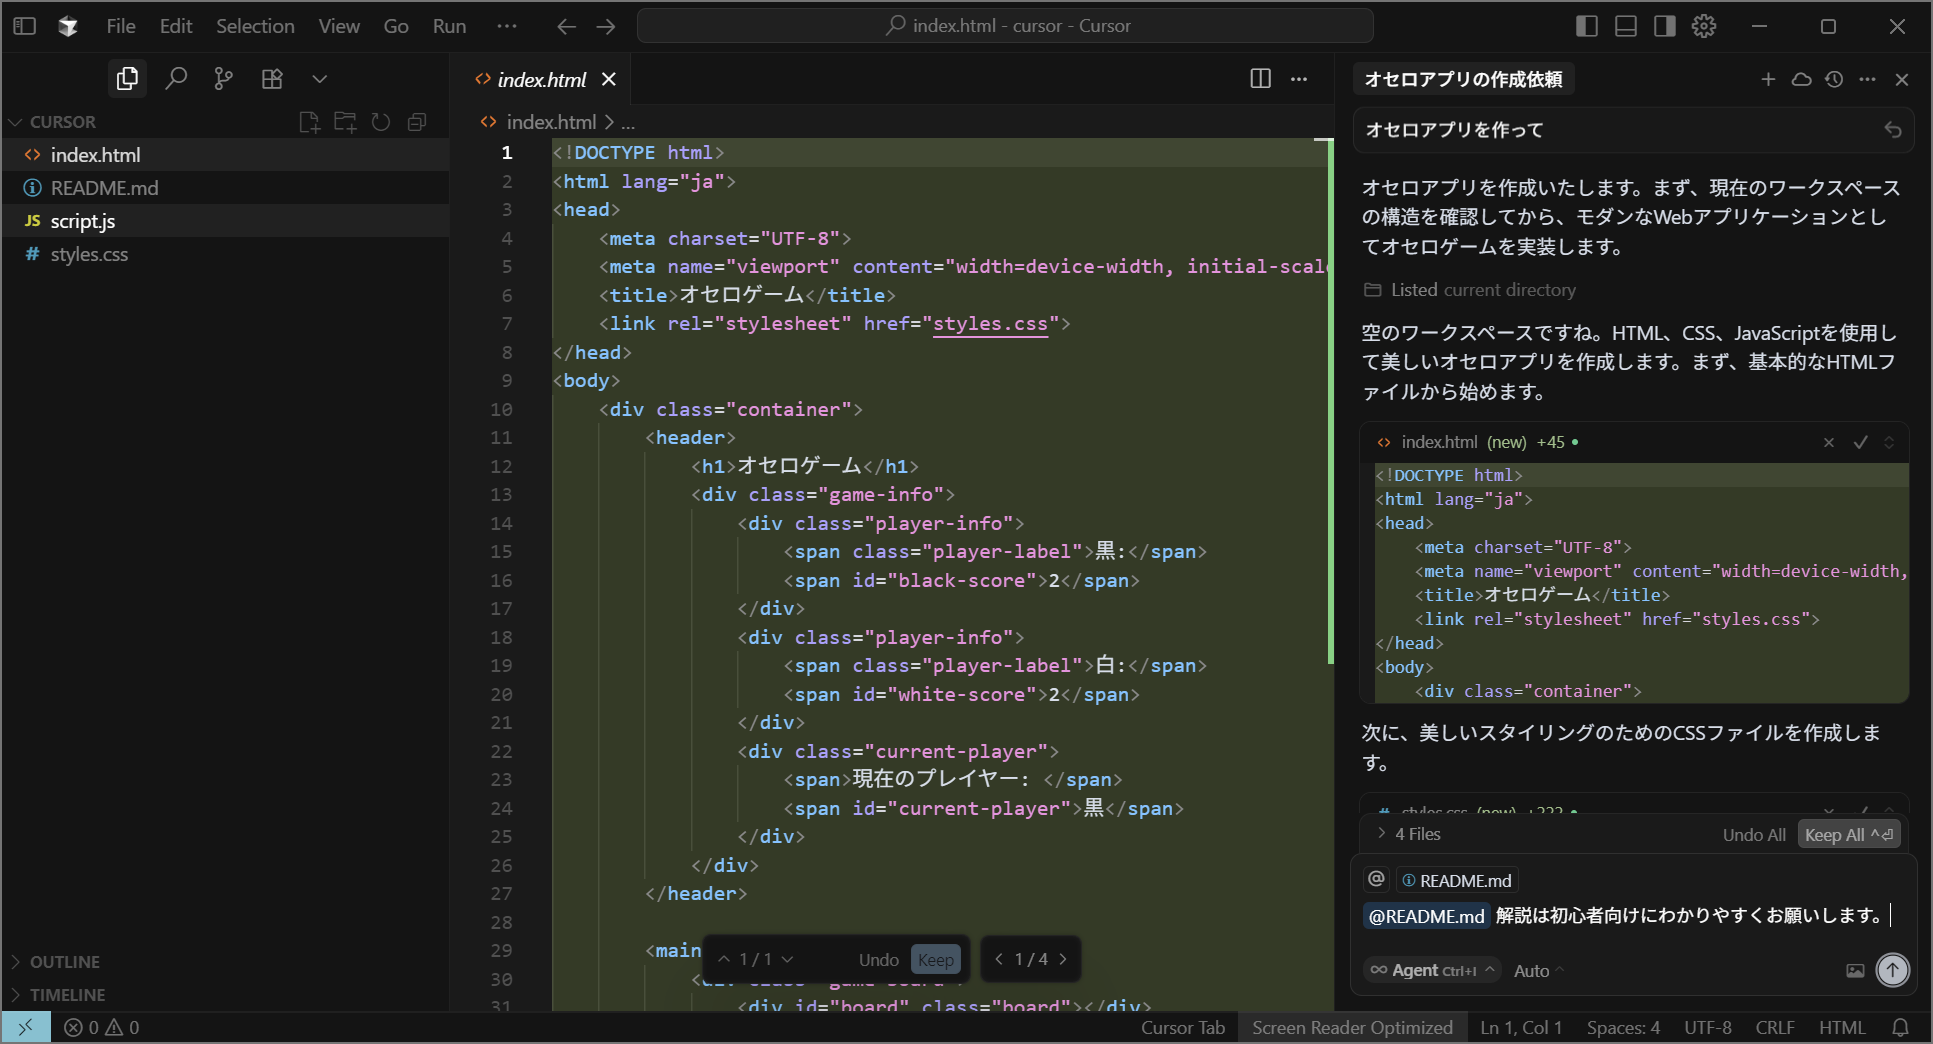Toggle the primary sidebar icon in title bar
The height and width of the screenshot is (1044, 1933).
[25, 26]
